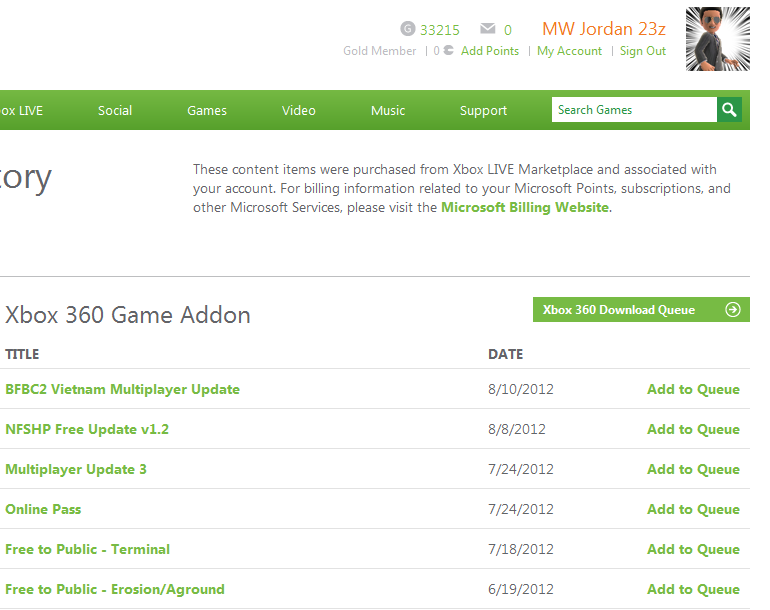
Task: Click the Sign Out link
Action: pos(642,51)
